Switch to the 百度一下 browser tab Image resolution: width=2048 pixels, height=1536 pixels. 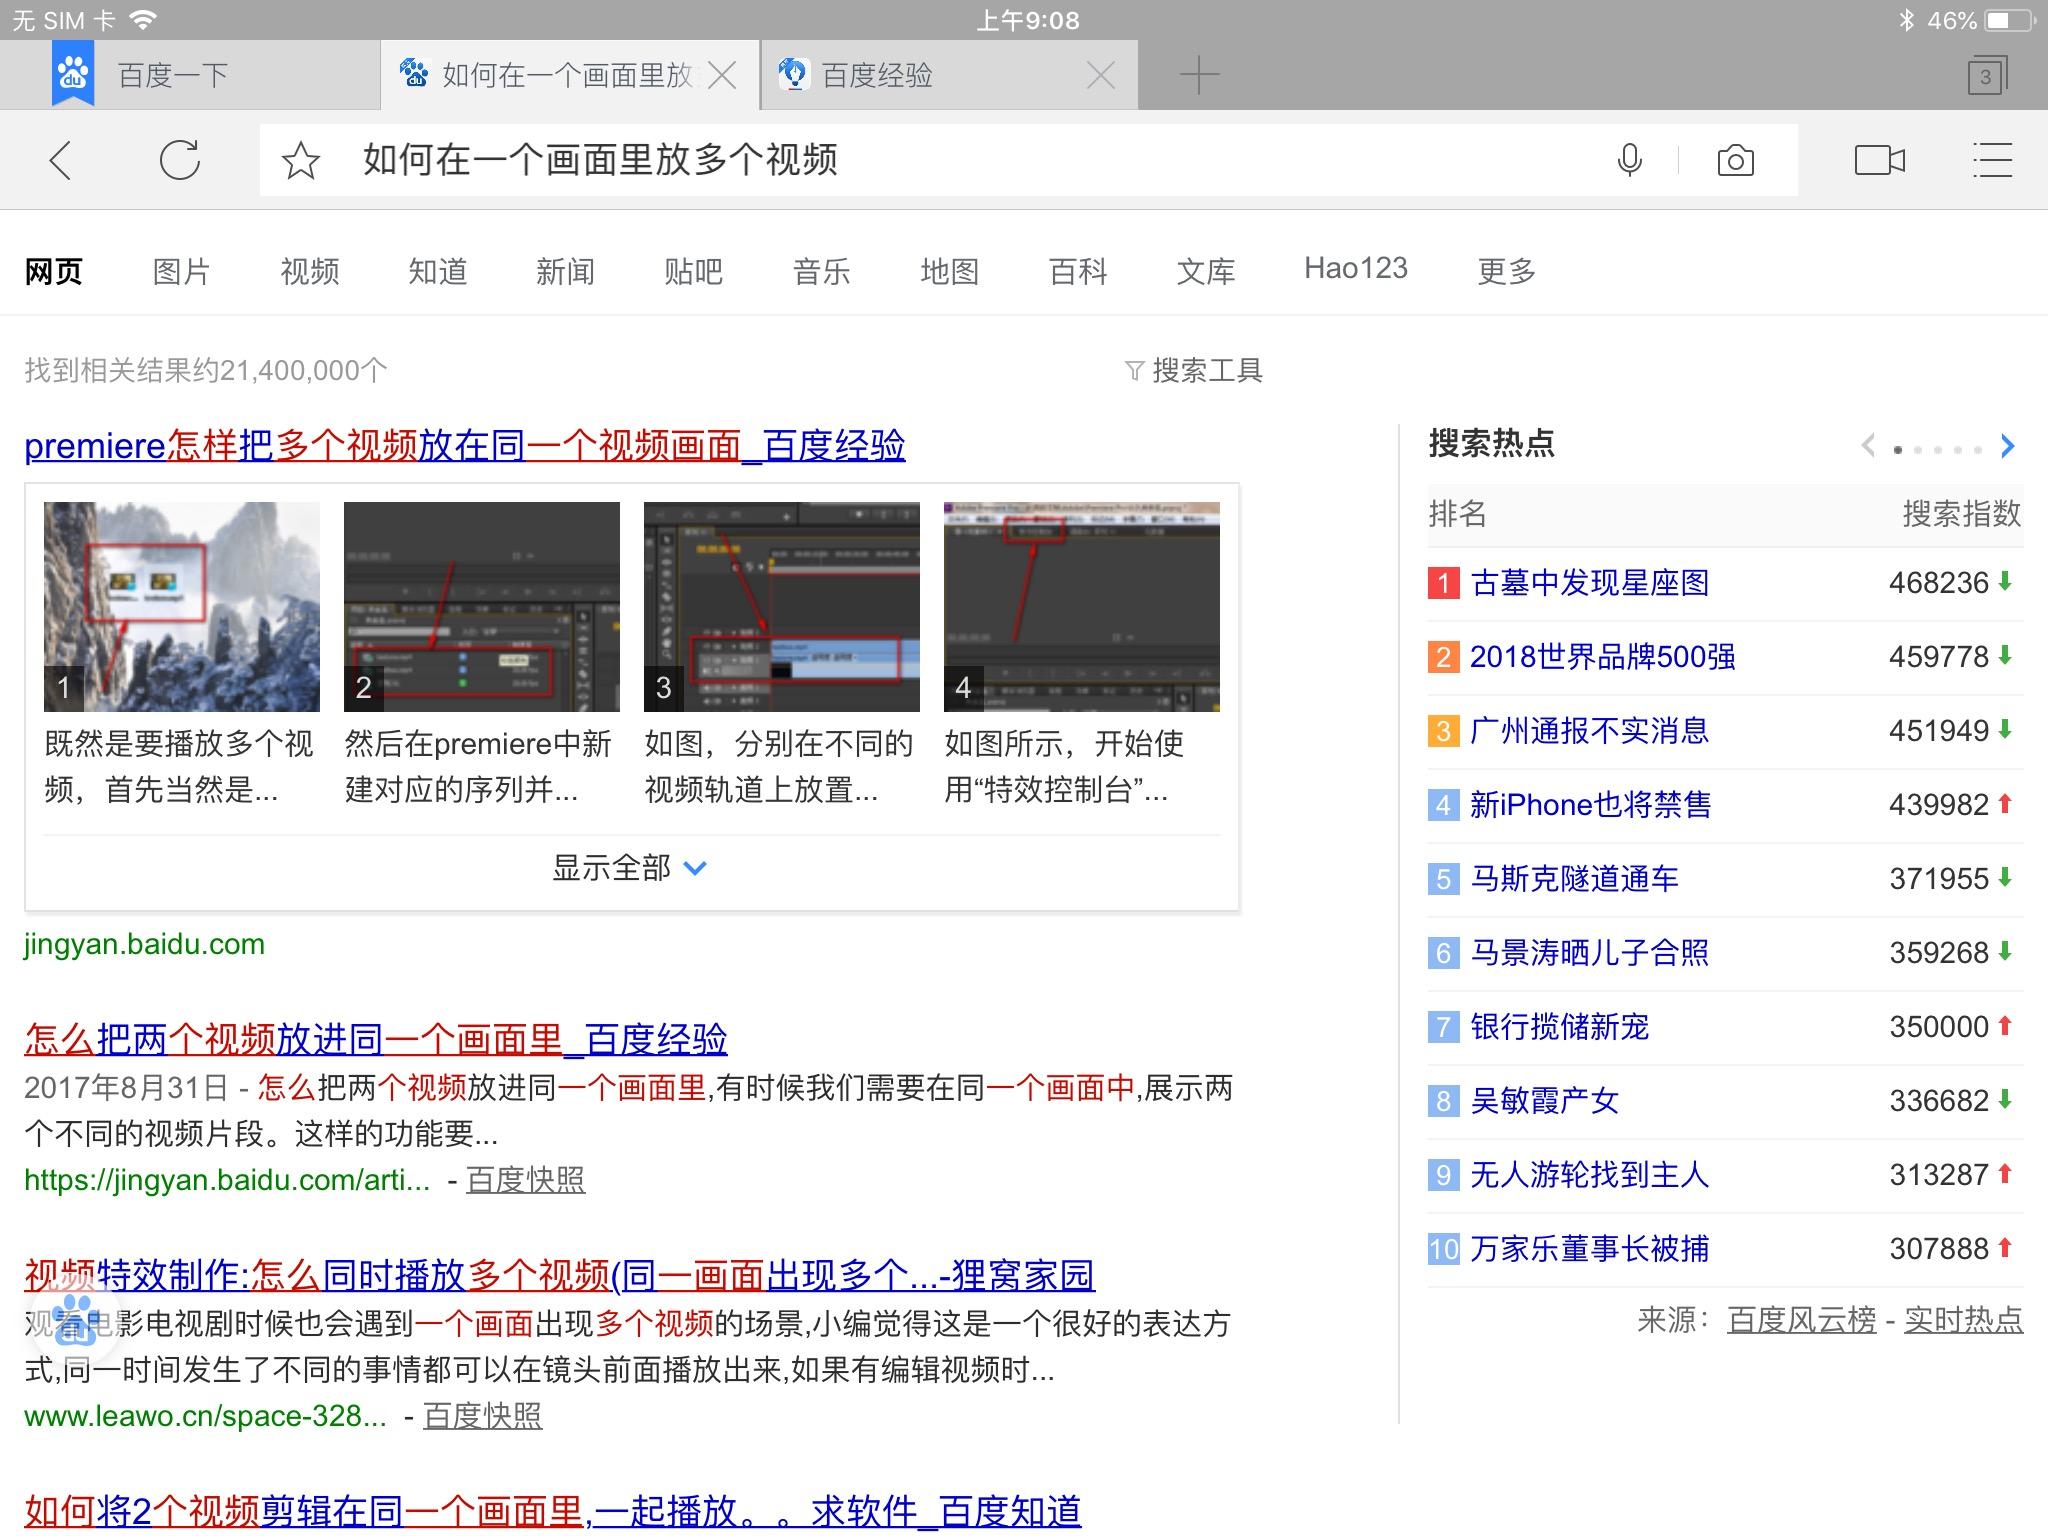coord(173,75)
